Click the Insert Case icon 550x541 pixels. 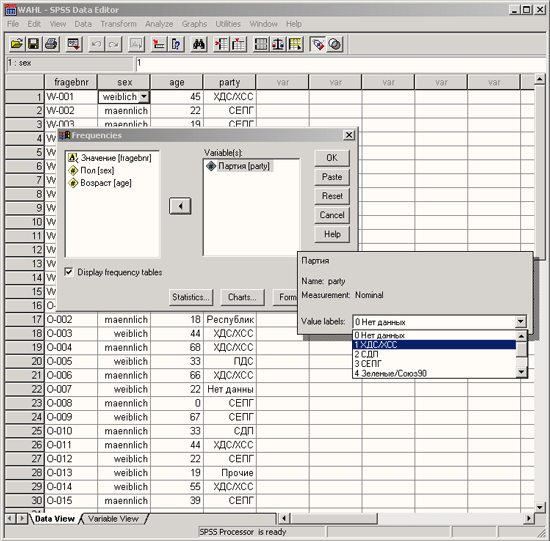221,44
